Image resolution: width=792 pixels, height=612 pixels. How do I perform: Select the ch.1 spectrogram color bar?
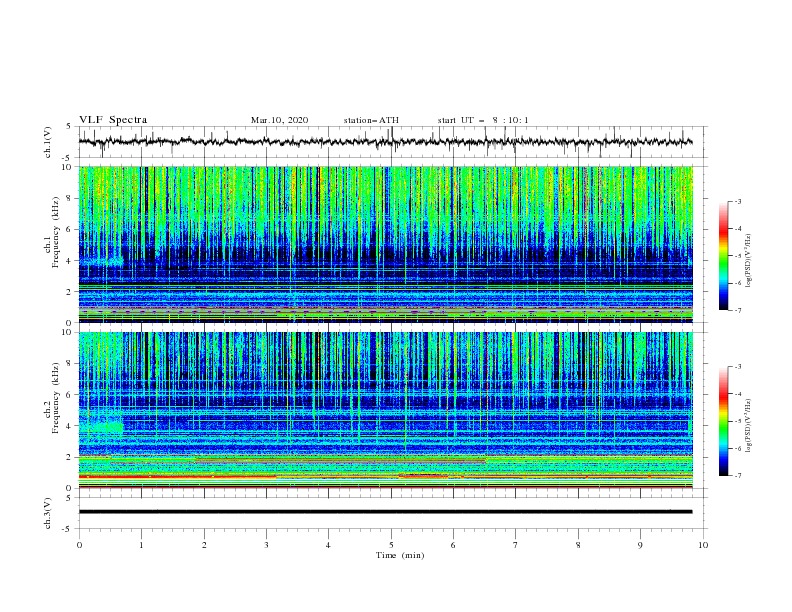pos(723,256)
